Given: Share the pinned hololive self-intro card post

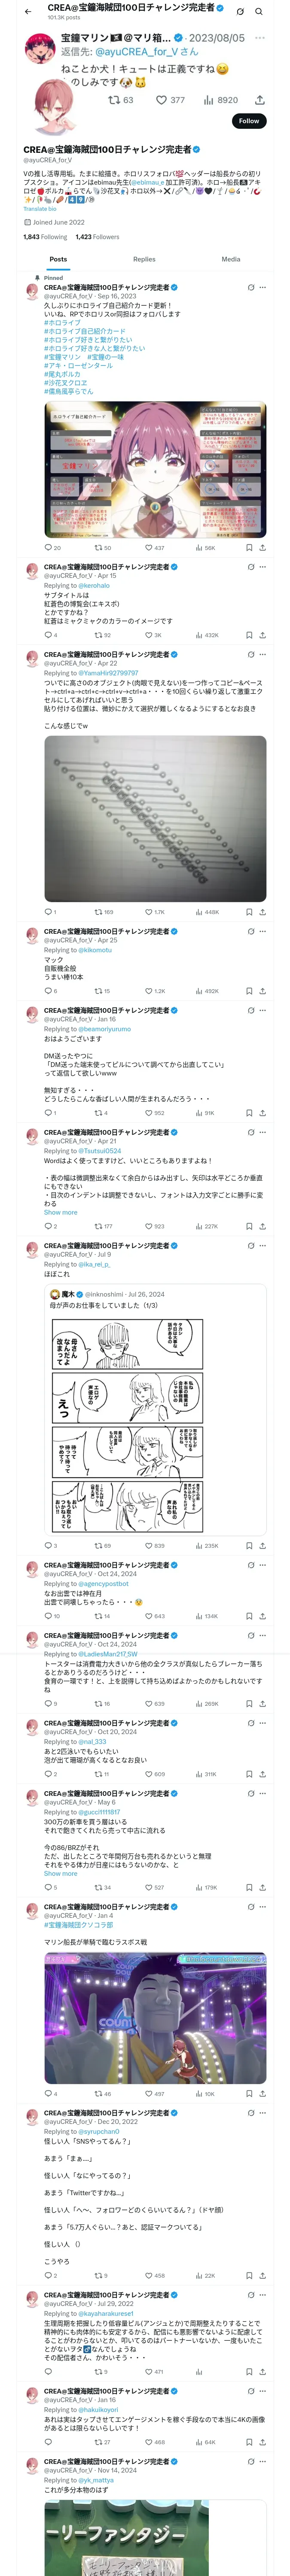Looking at the screenshot, I should (x=262, y=548).
